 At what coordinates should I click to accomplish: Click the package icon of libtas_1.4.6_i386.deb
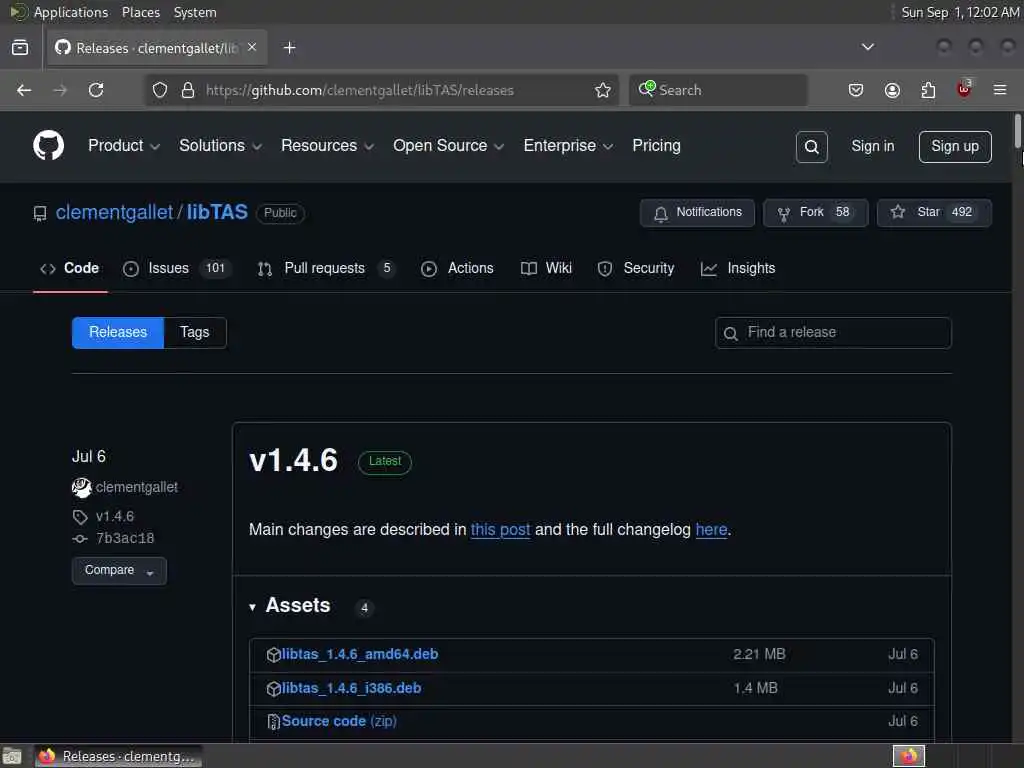274,688
